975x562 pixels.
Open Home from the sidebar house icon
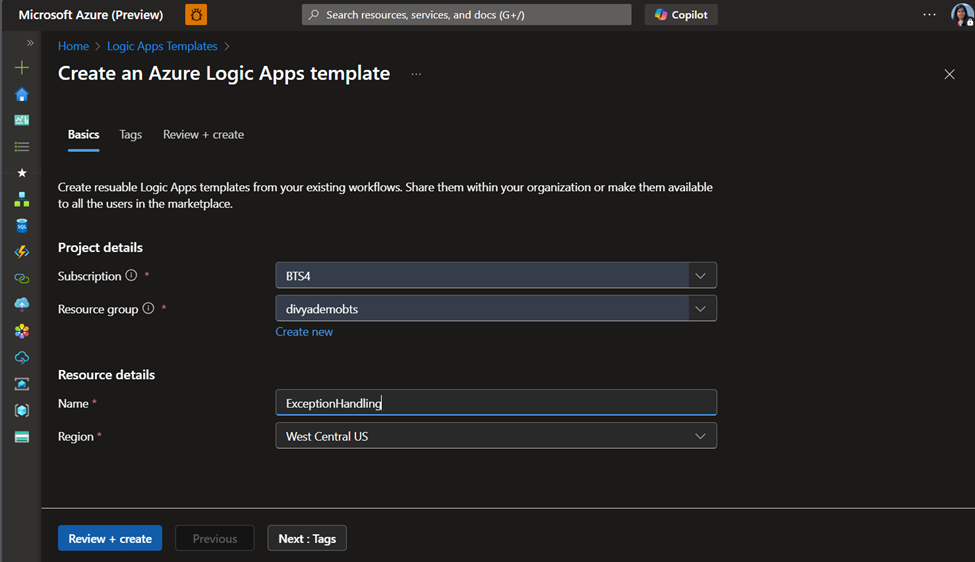(x=22, y=94)
